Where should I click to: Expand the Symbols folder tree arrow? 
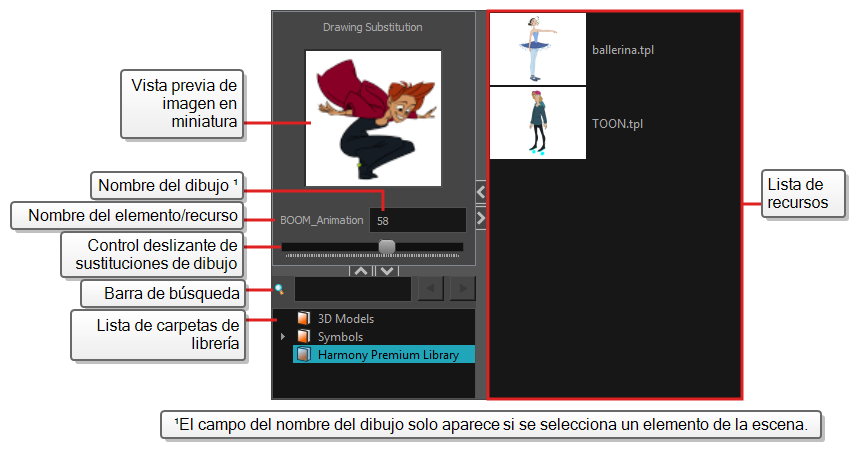283,337
